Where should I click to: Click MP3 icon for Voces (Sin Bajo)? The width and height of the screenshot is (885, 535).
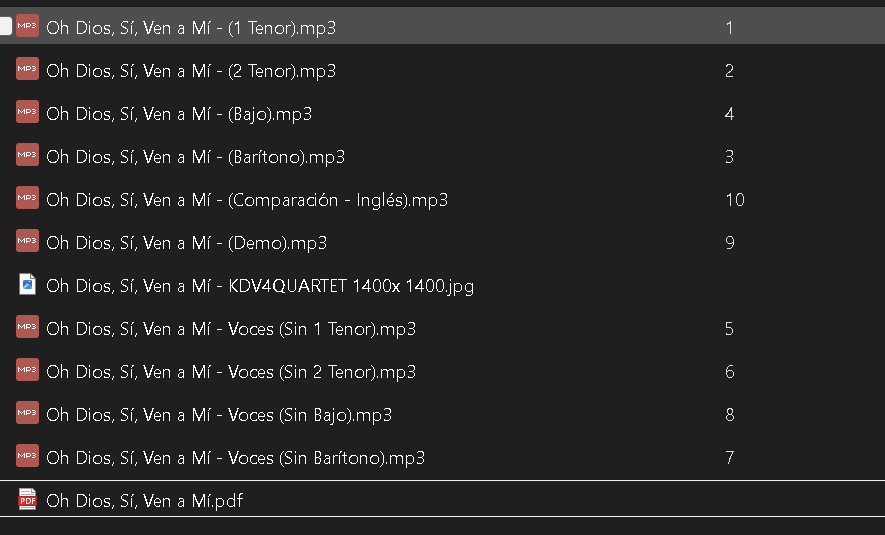(27, 414)
